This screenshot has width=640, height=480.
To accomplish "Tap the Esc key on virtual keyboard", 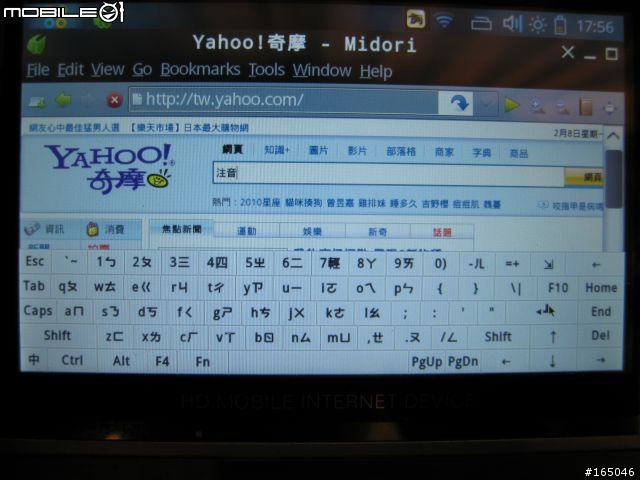I will (35, 261).
